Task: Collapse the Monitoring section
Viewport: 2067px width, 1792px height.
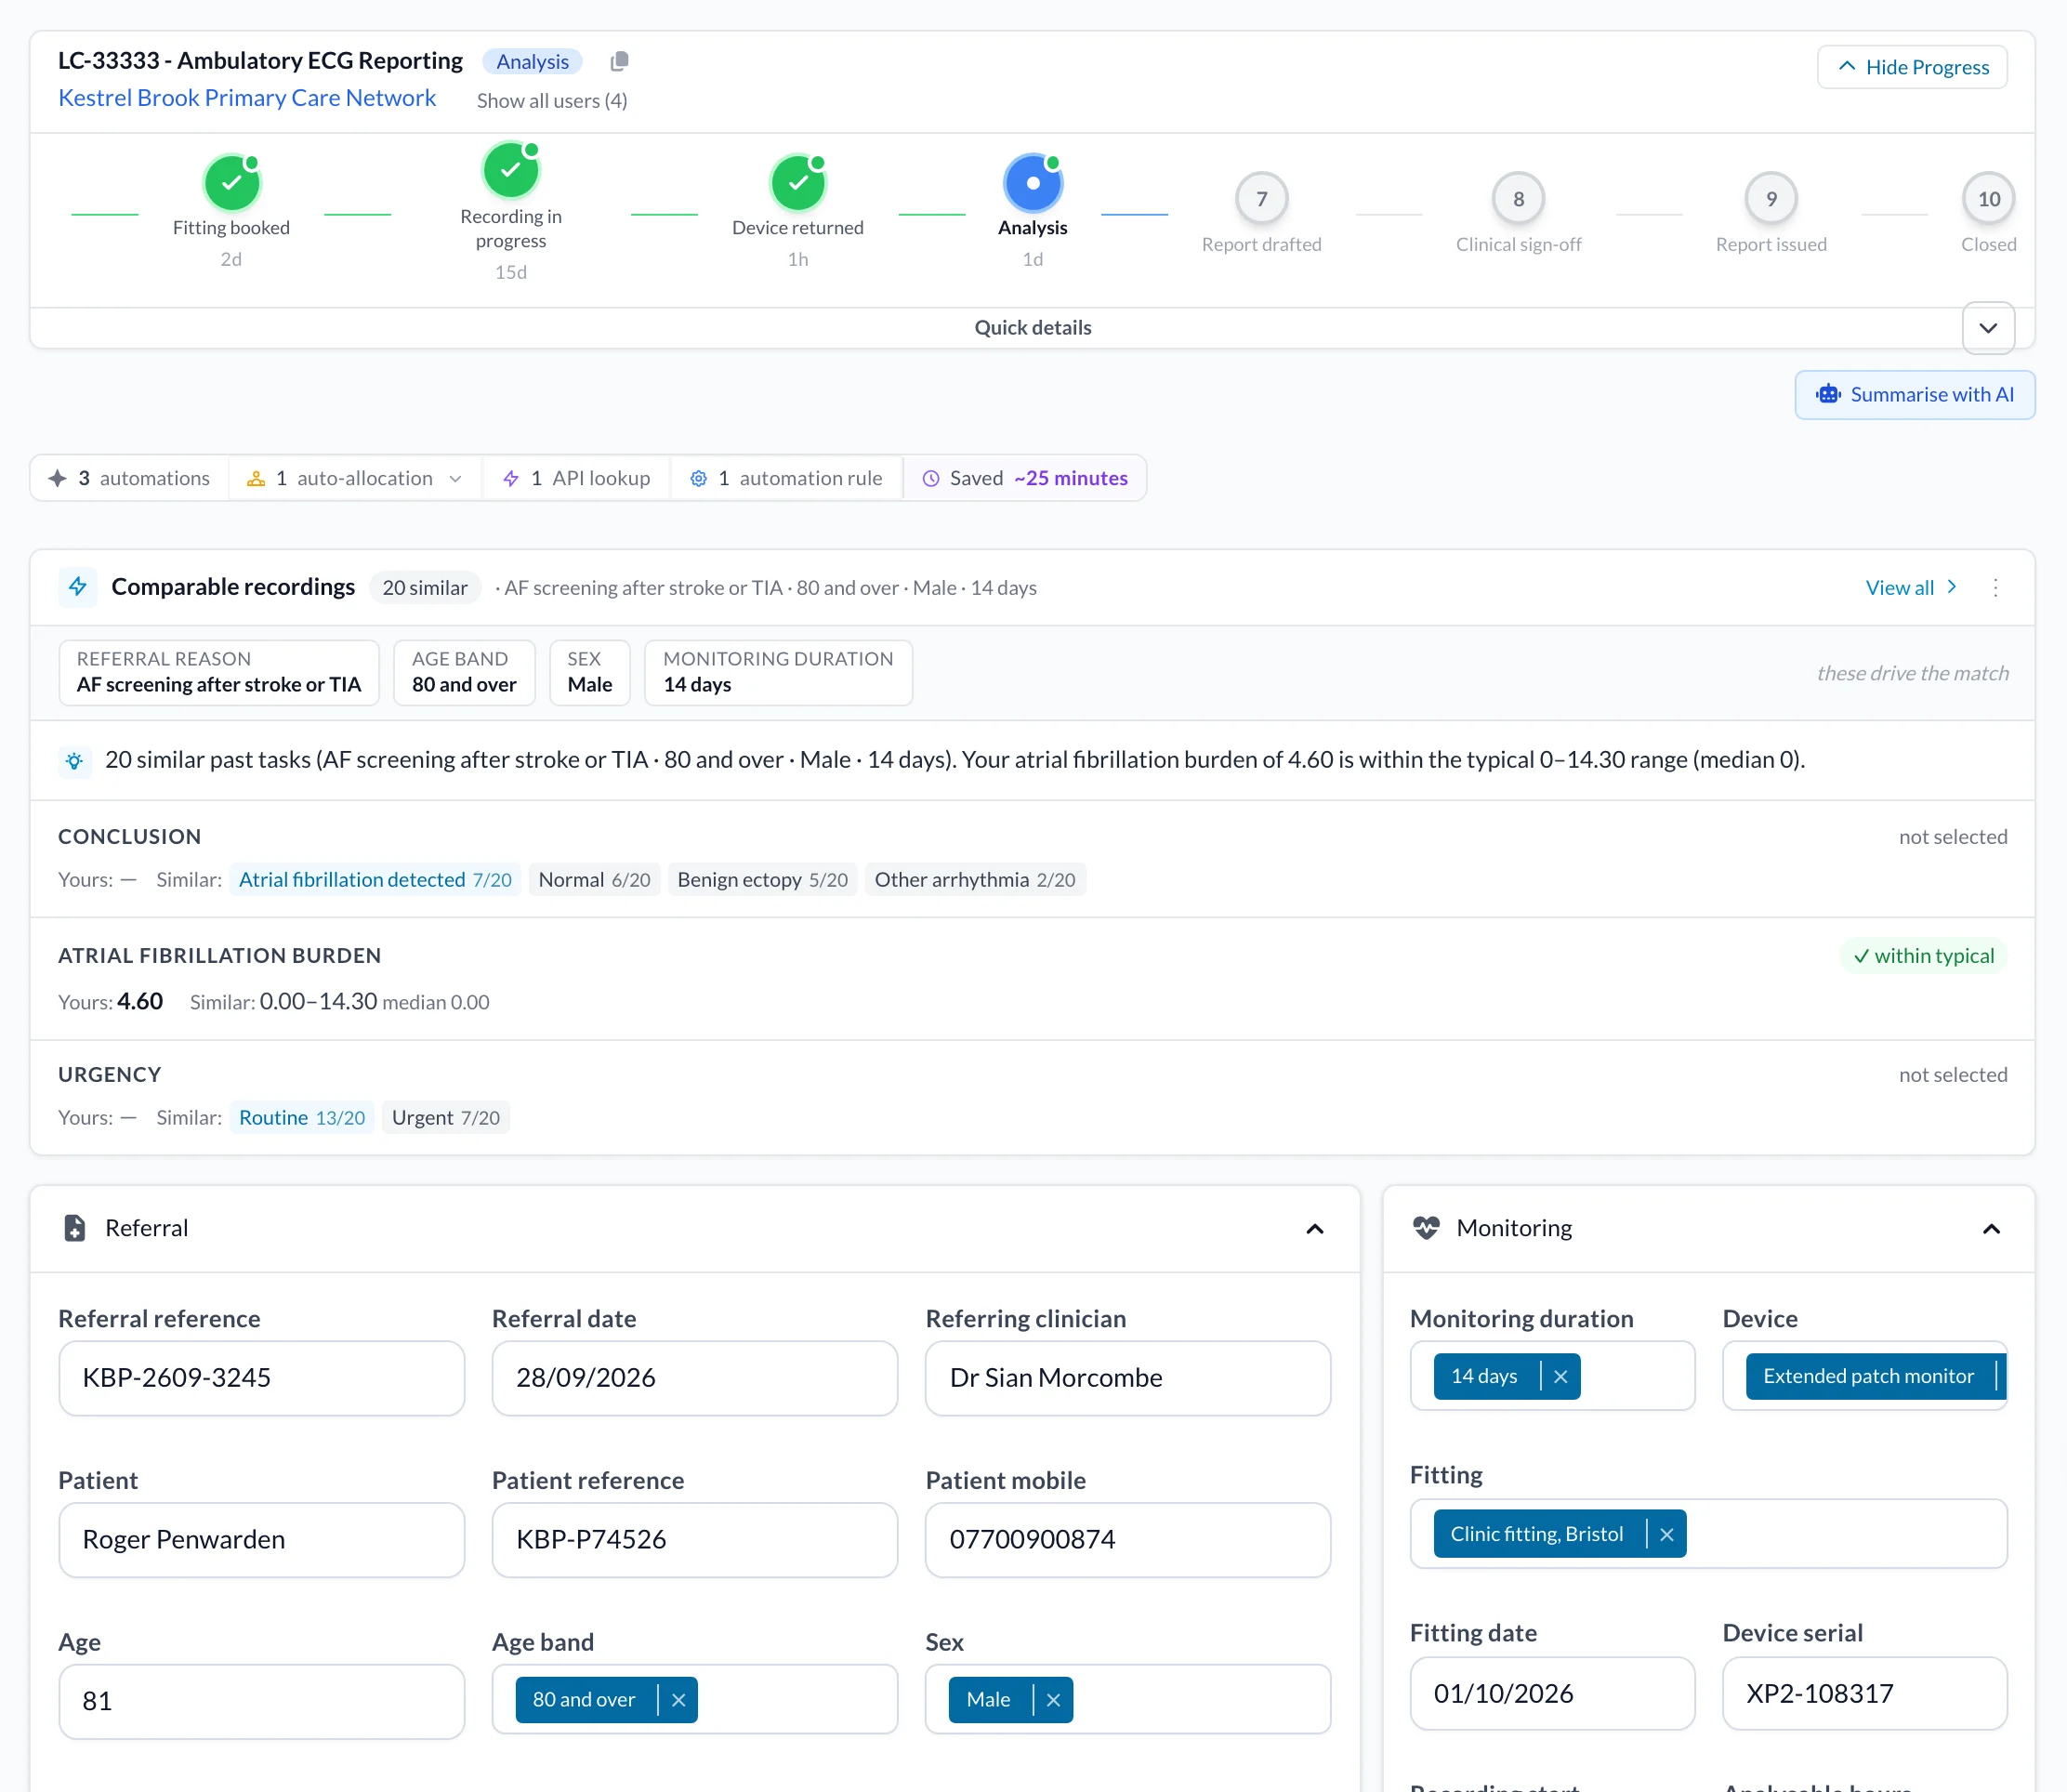Action: [1991, 1229]
